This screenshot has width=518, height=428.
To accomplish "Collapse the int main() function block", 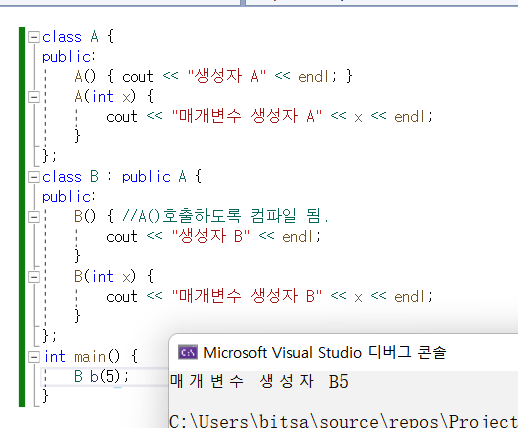I will click(x=34, y=357).
